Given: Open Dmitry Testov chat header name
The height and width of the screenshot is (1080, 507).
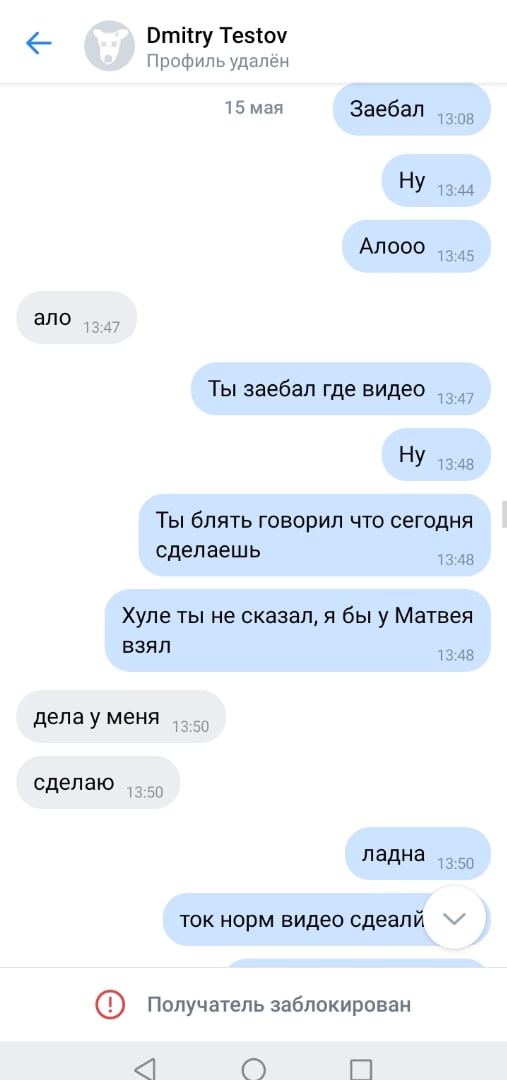Looking at the screenshot, I should coord(217,35).
